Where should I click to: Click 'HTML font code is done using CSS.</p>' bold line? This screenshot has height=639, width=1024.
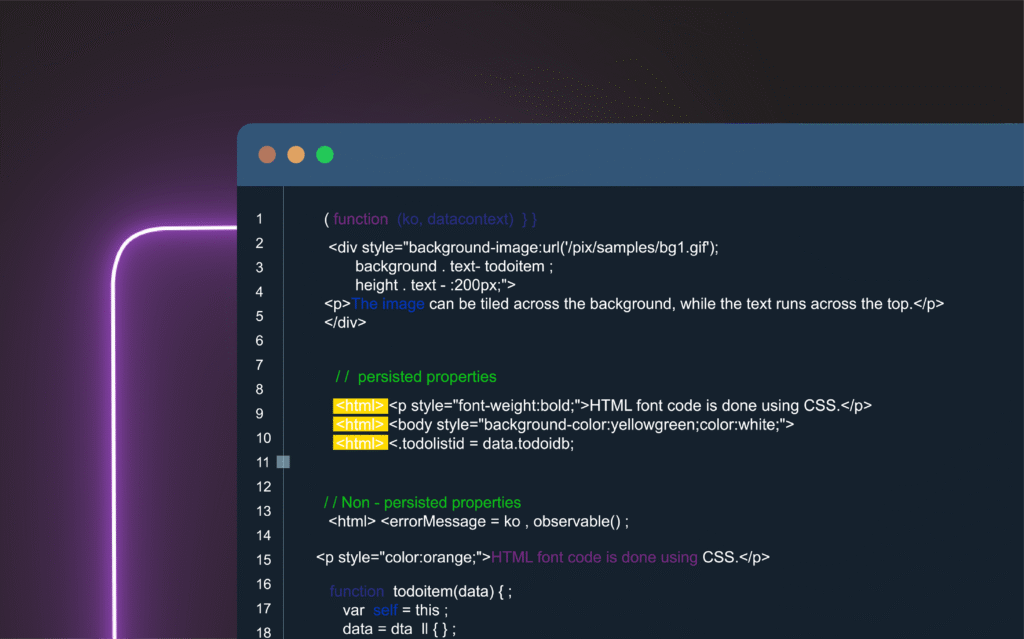coord(730,406)
